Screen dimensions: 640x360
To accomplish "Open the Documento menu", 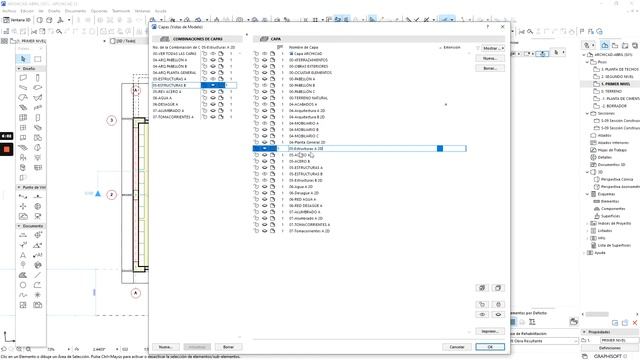I will (76, 11).
